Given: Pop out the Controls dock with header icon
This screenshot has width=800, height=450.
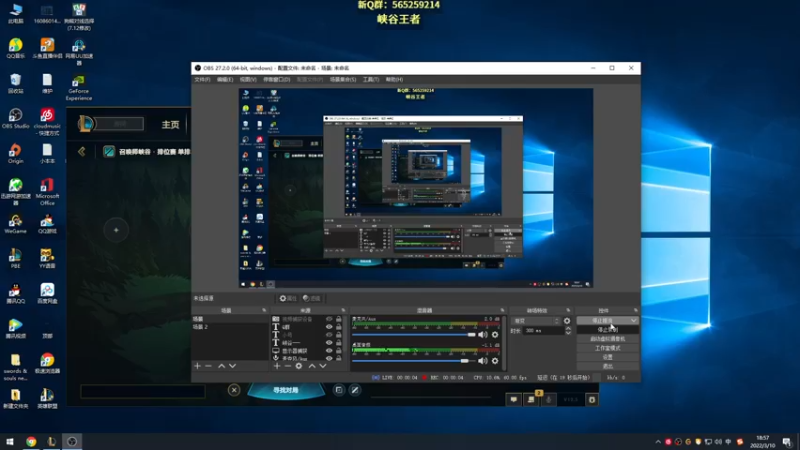Looking at the screenshot, I should pyautogui.click(x=636, y=310).
